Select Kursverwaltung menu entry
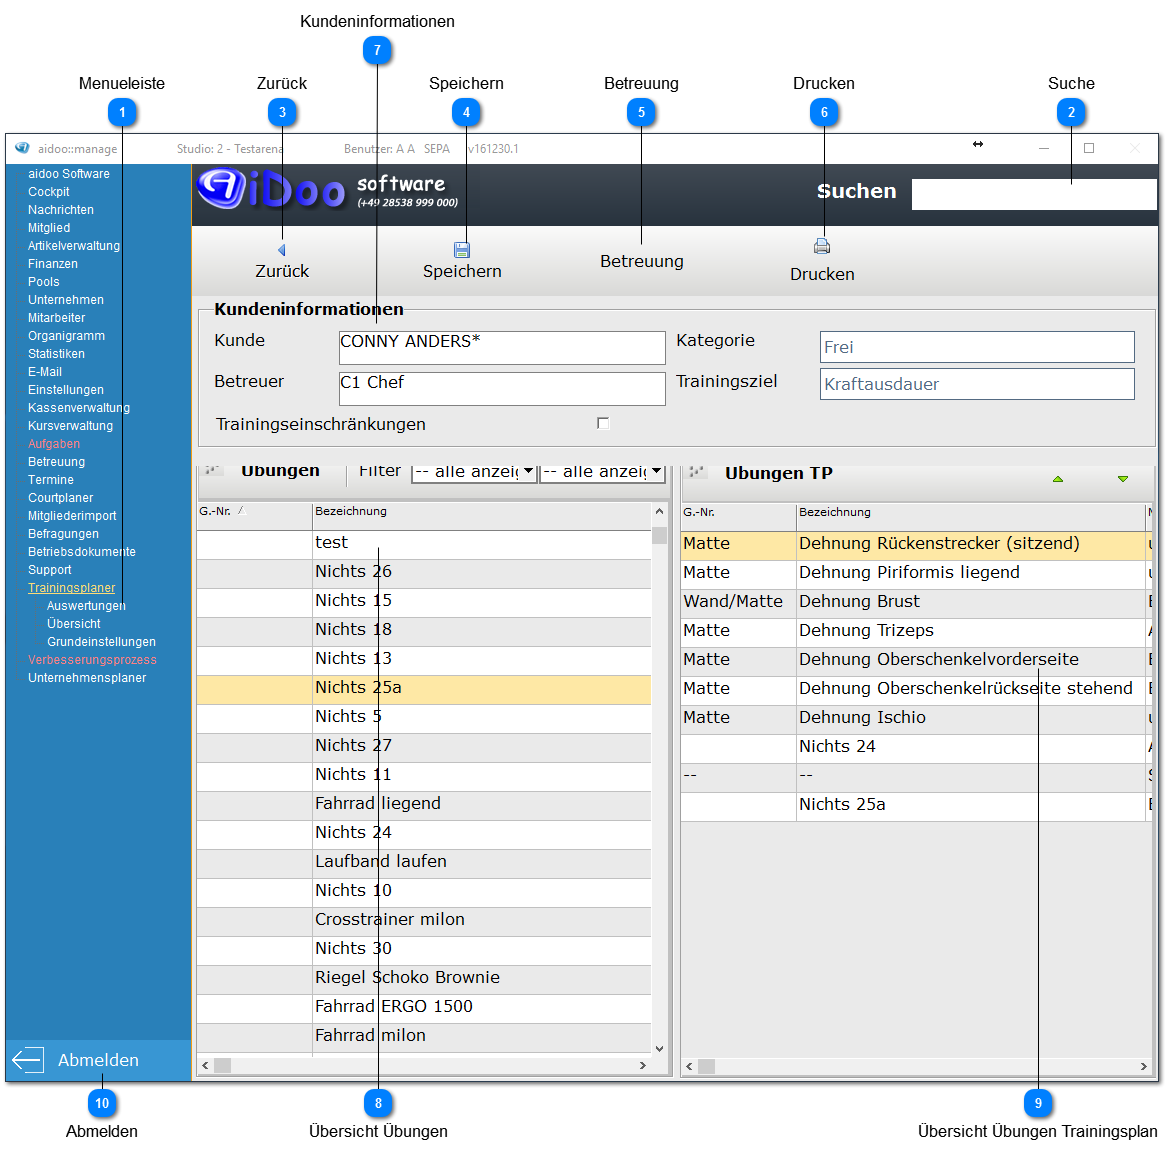Screen dimensions: 1174x1157 pos(70,425)
